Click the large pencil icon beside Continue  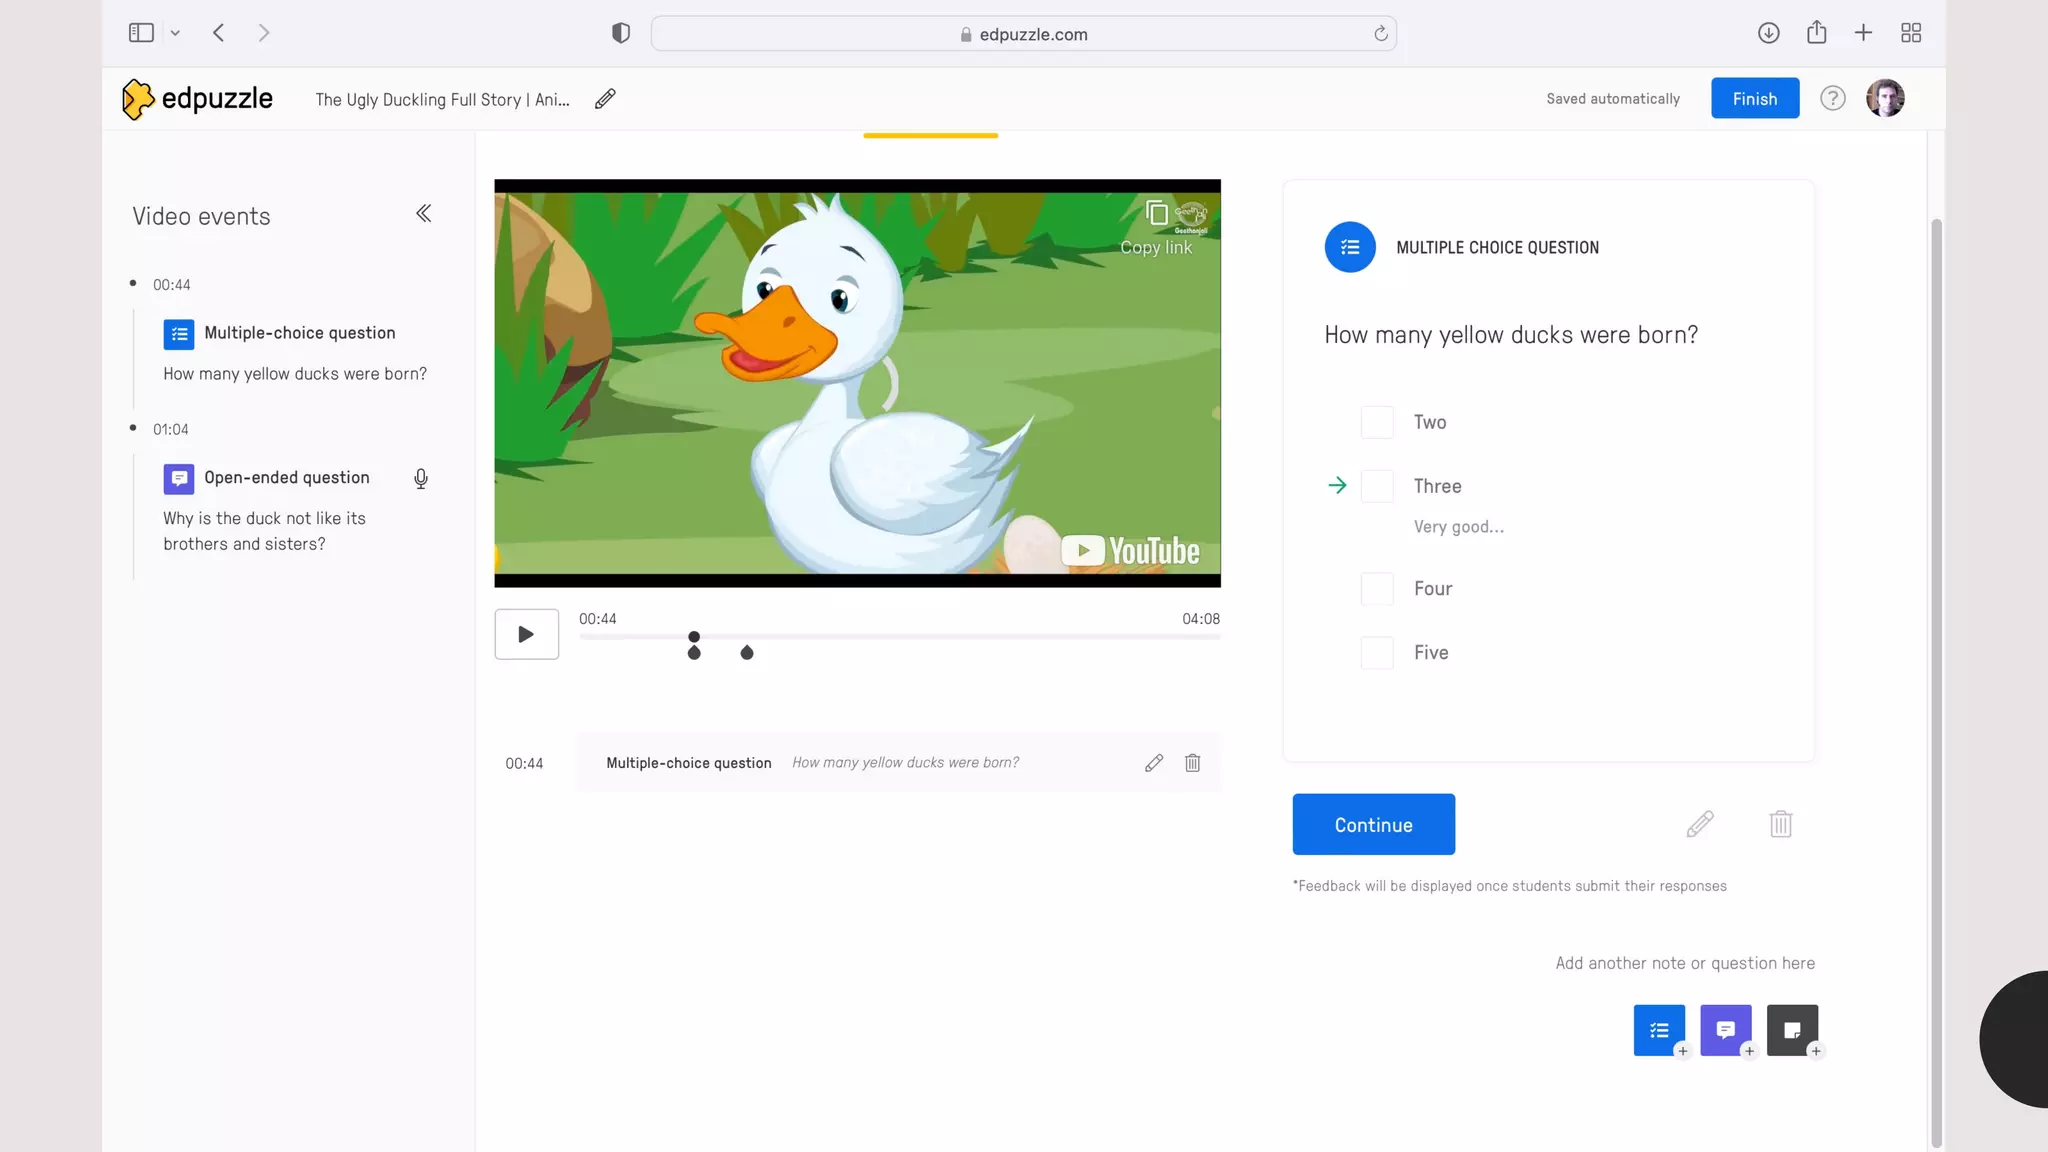tap(1700, 824)
